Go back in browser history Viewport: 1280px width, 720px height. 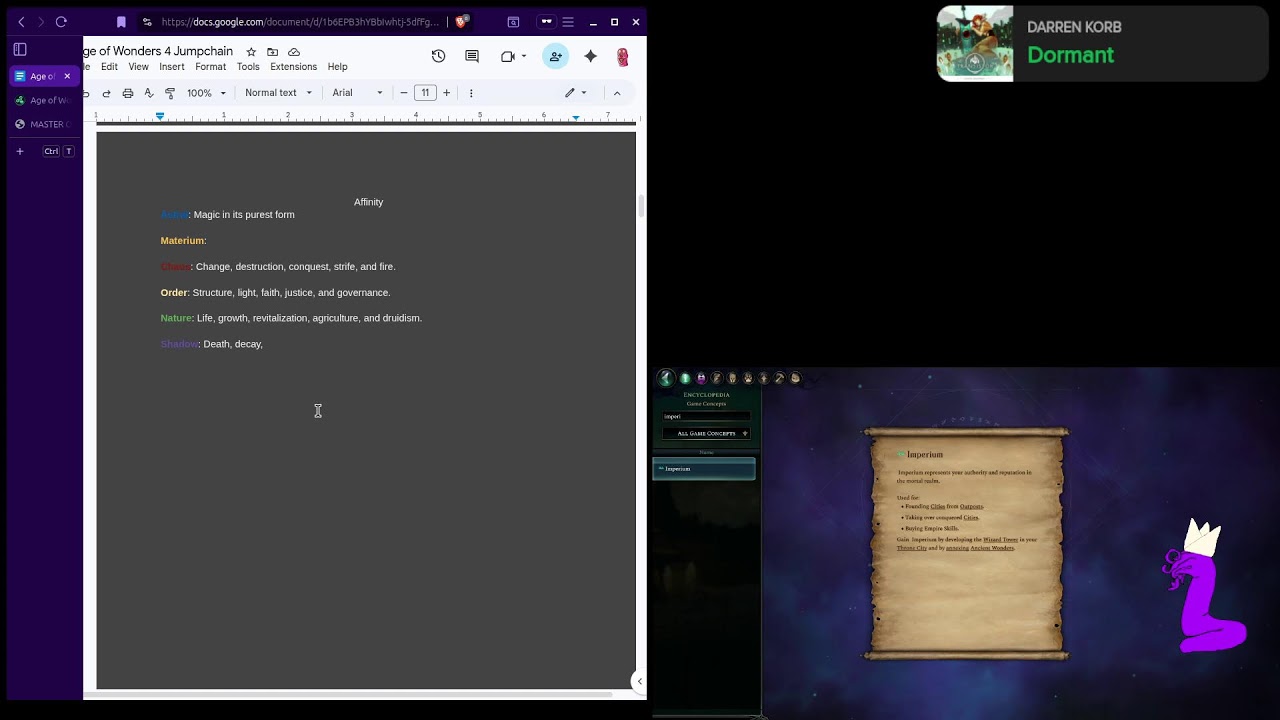[x=22, y=22]
